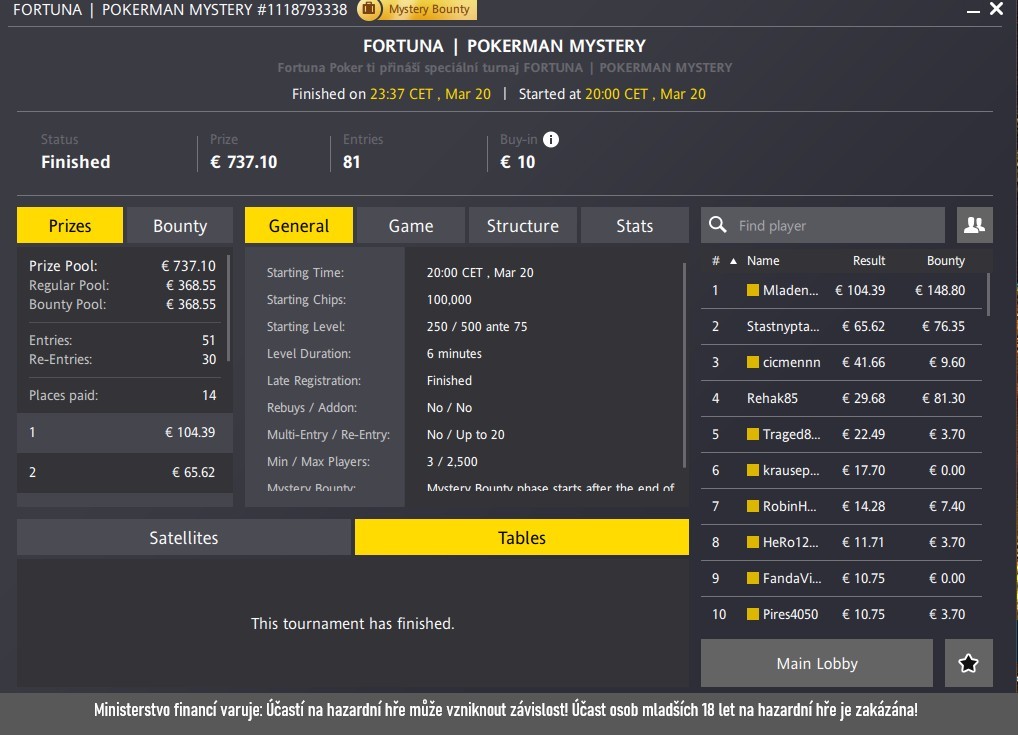Open the Stats tab

click(x=634, y=225)
